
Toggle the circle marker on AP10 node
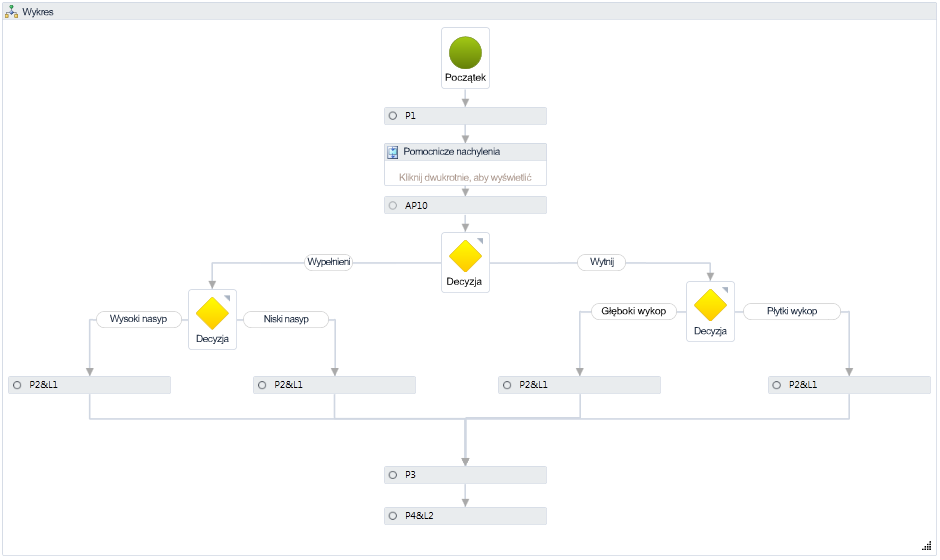click(x=393, y=205)
